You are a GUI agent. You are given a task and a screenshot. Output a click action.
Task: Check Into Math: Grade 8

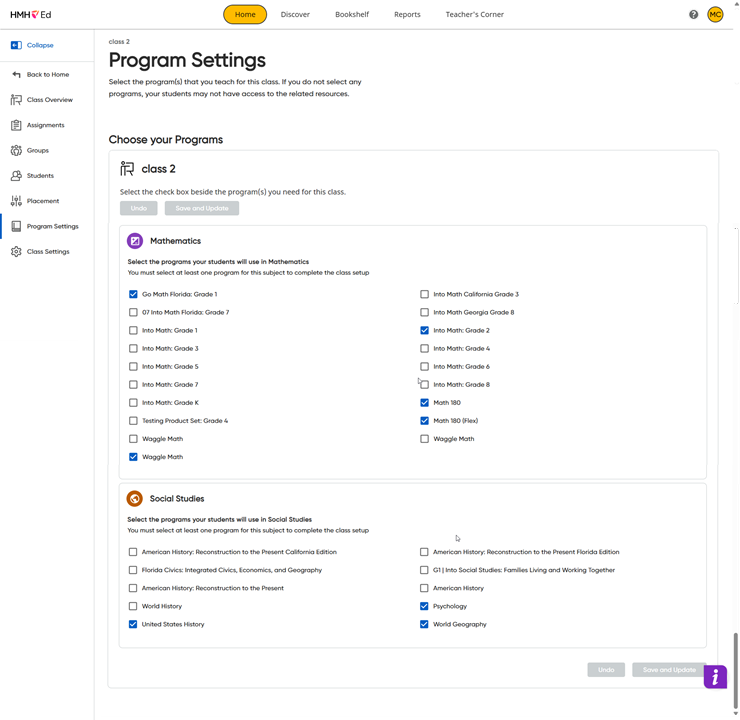point(424,385)
